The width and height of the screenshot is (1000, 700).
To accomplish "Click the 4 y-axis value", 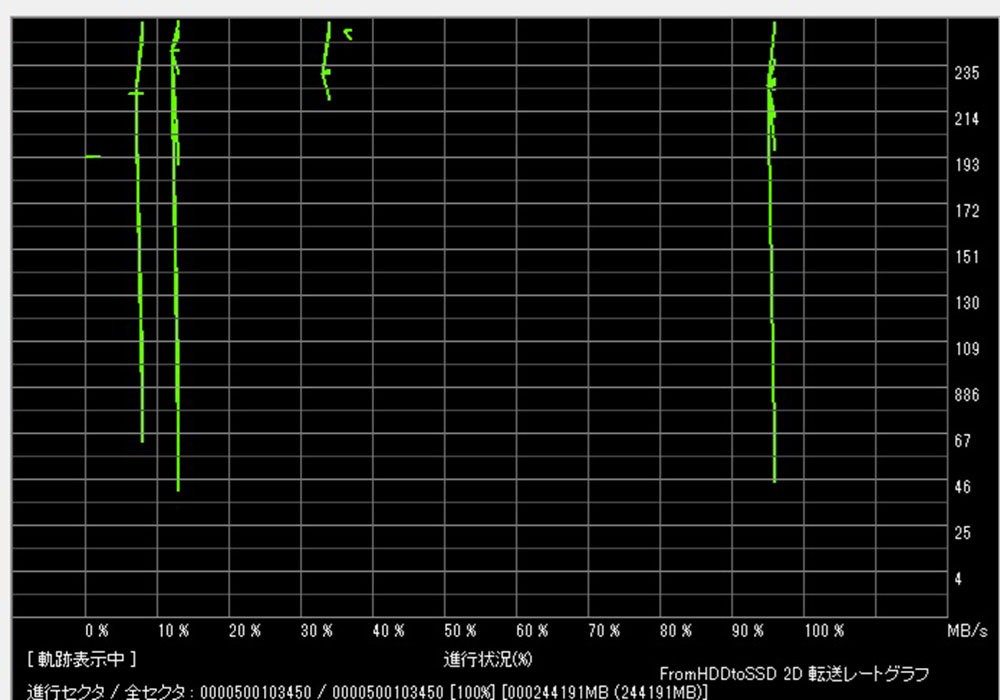I will coord(959,579).
